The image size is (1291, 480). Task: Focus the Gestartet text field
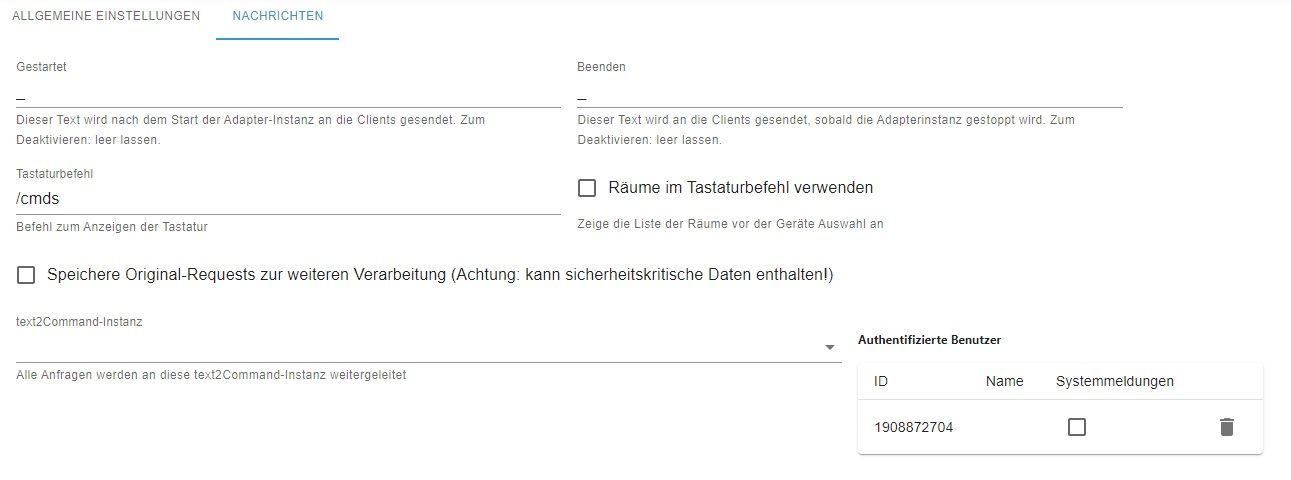288,95
